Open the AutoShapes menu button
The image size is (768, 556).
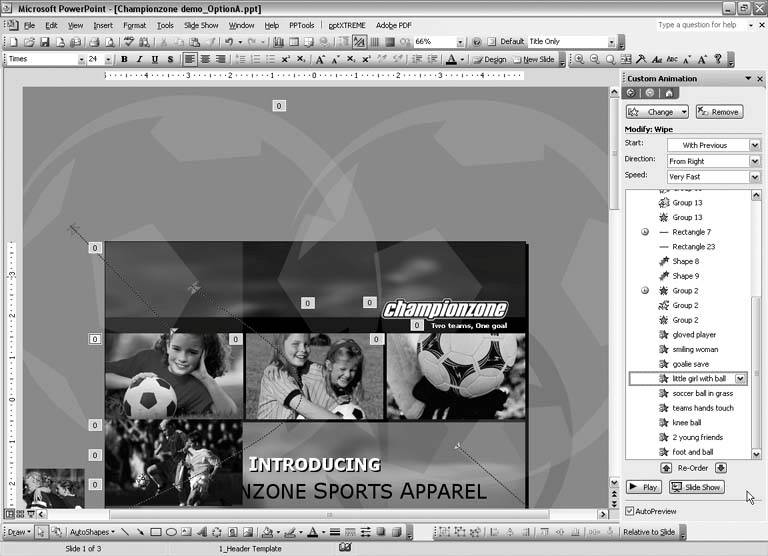click(92, 532)
